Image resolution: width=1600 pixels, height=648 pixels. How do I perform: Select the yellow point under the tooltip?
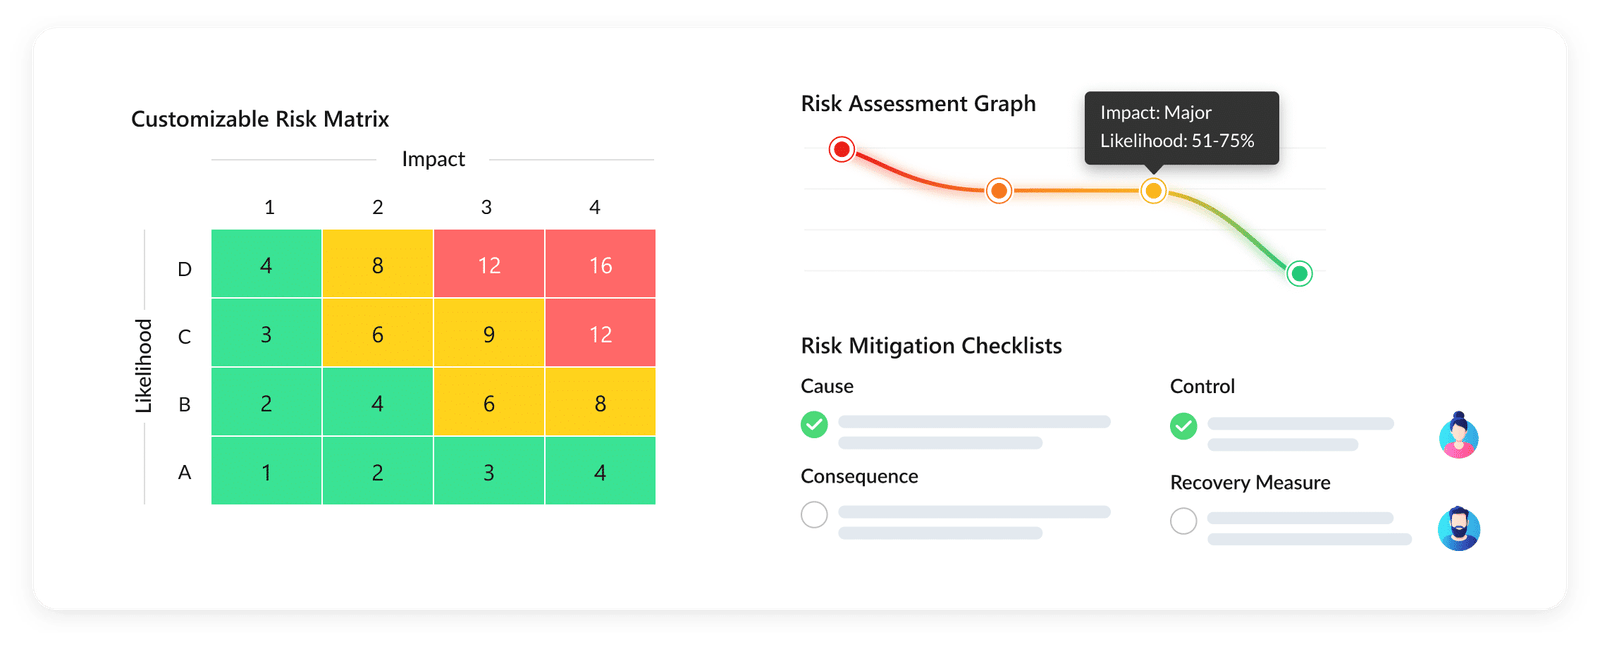tap(1153, 190)
